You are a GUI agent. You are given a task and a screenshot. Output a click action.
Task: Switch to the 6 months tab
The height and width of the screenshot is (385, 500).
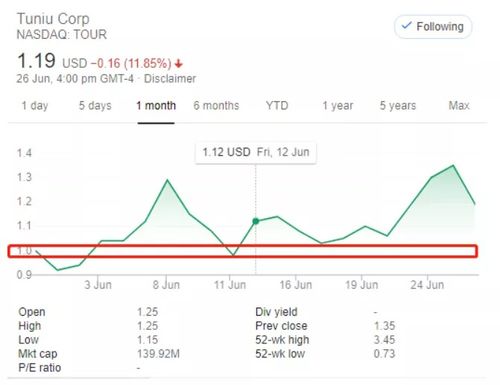[x=216, y=106]
